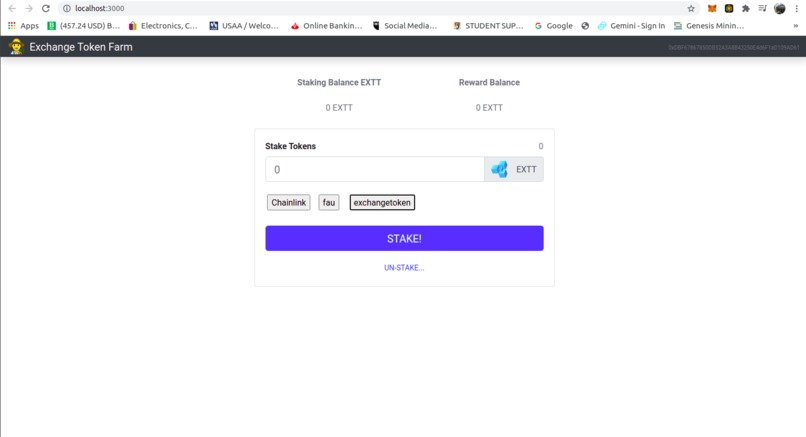Click the 0 EXTT staking balance value
The image size is (806, 437).
(x=339, y=107)
